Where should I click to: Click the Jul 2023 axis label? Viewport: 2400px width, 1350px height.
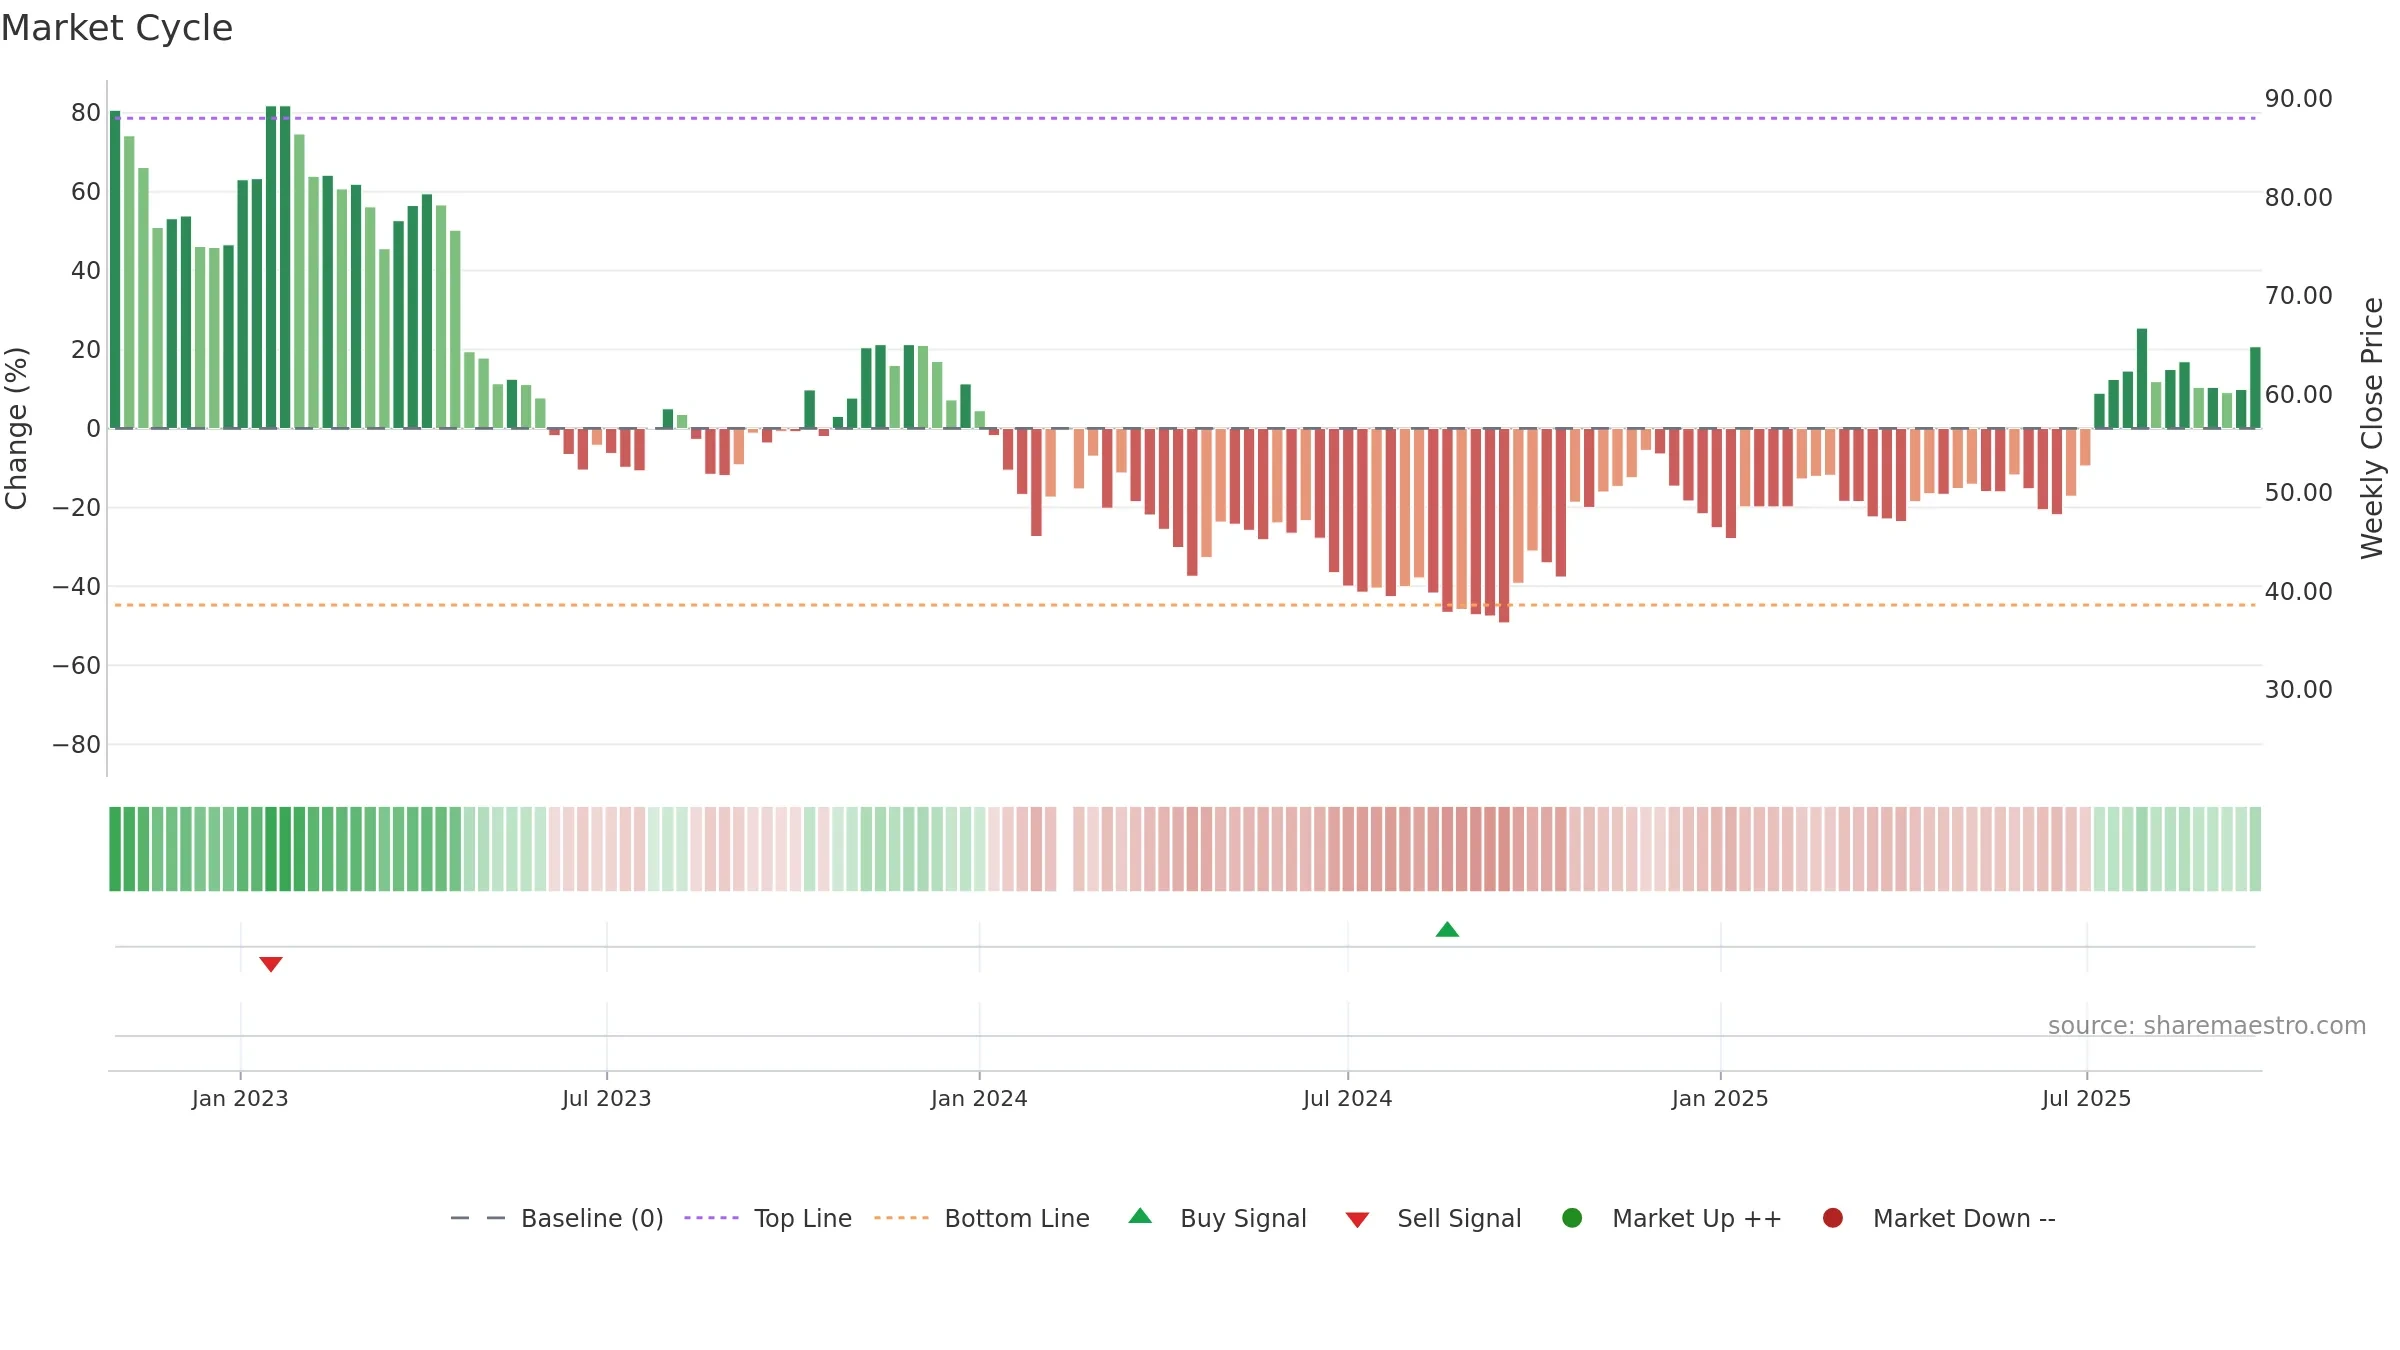pos(607,1099)
